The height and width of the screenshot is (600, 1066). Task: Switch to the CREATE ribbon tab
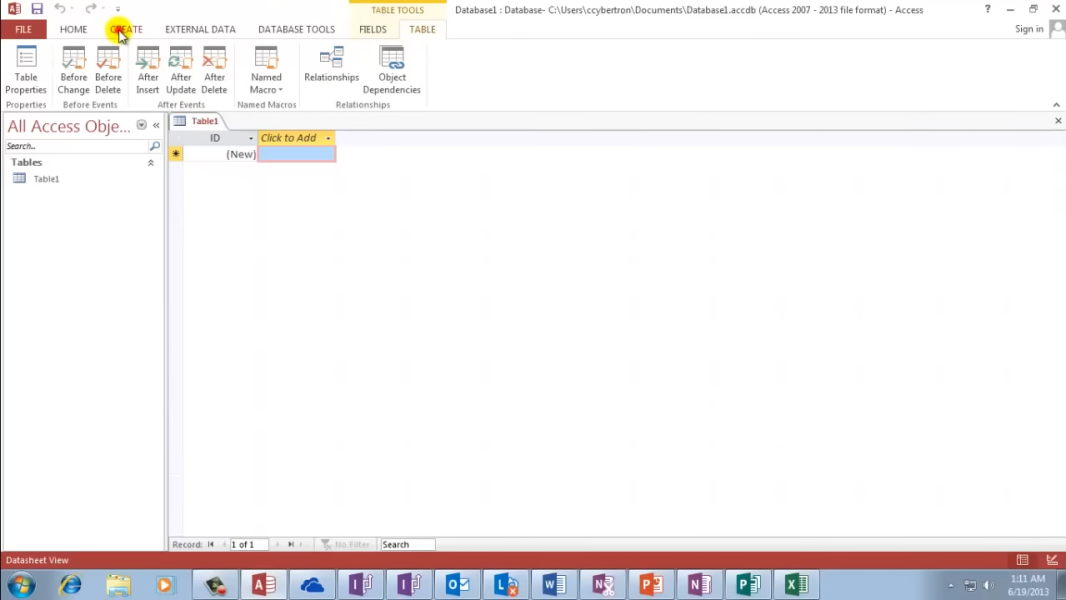(126, 29)
